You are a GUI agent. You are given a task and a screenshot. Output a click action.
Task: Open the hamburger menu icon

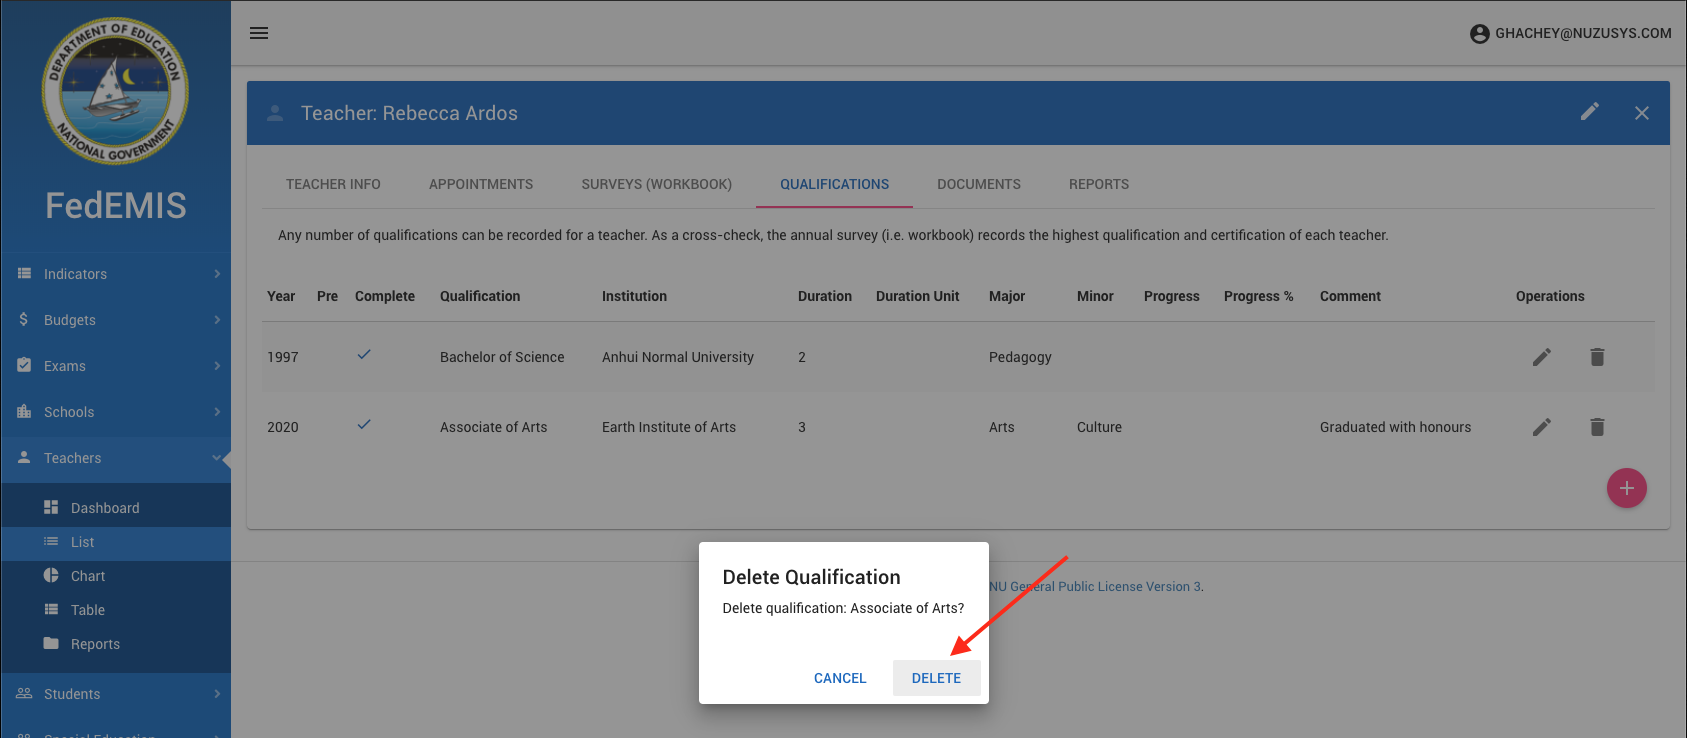(x=259, y=33)
